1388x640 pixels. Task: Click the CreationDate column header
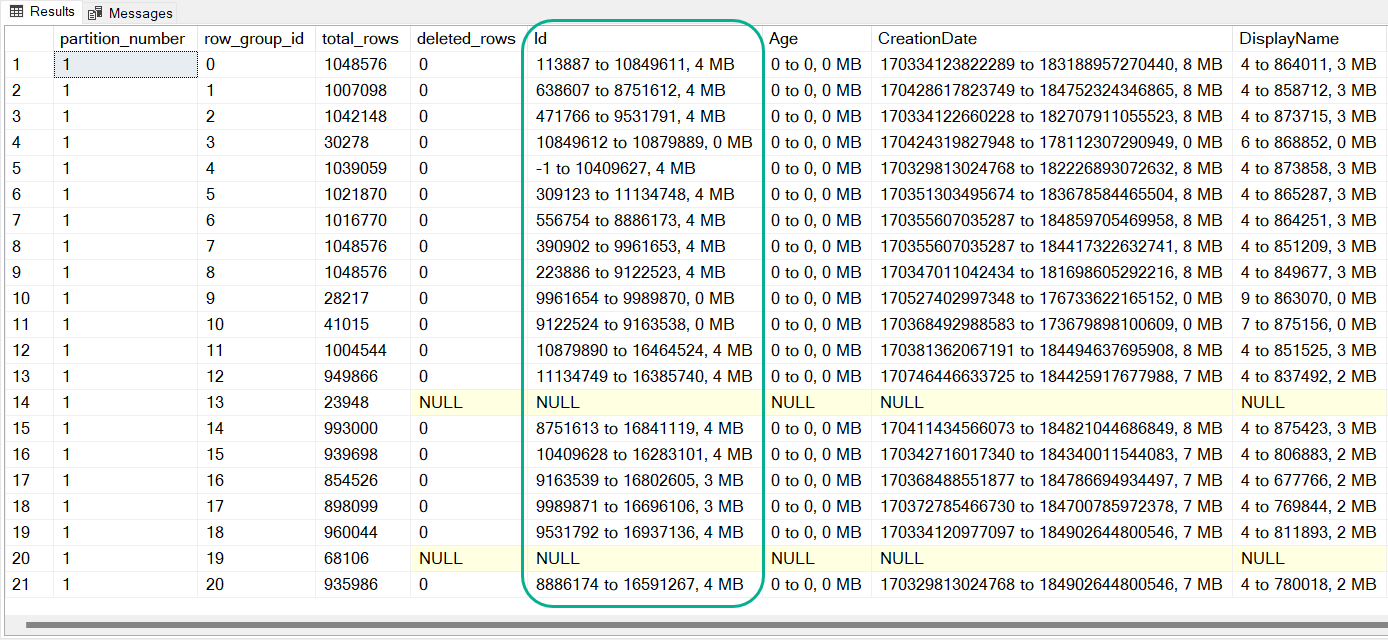pos(1052,39)
